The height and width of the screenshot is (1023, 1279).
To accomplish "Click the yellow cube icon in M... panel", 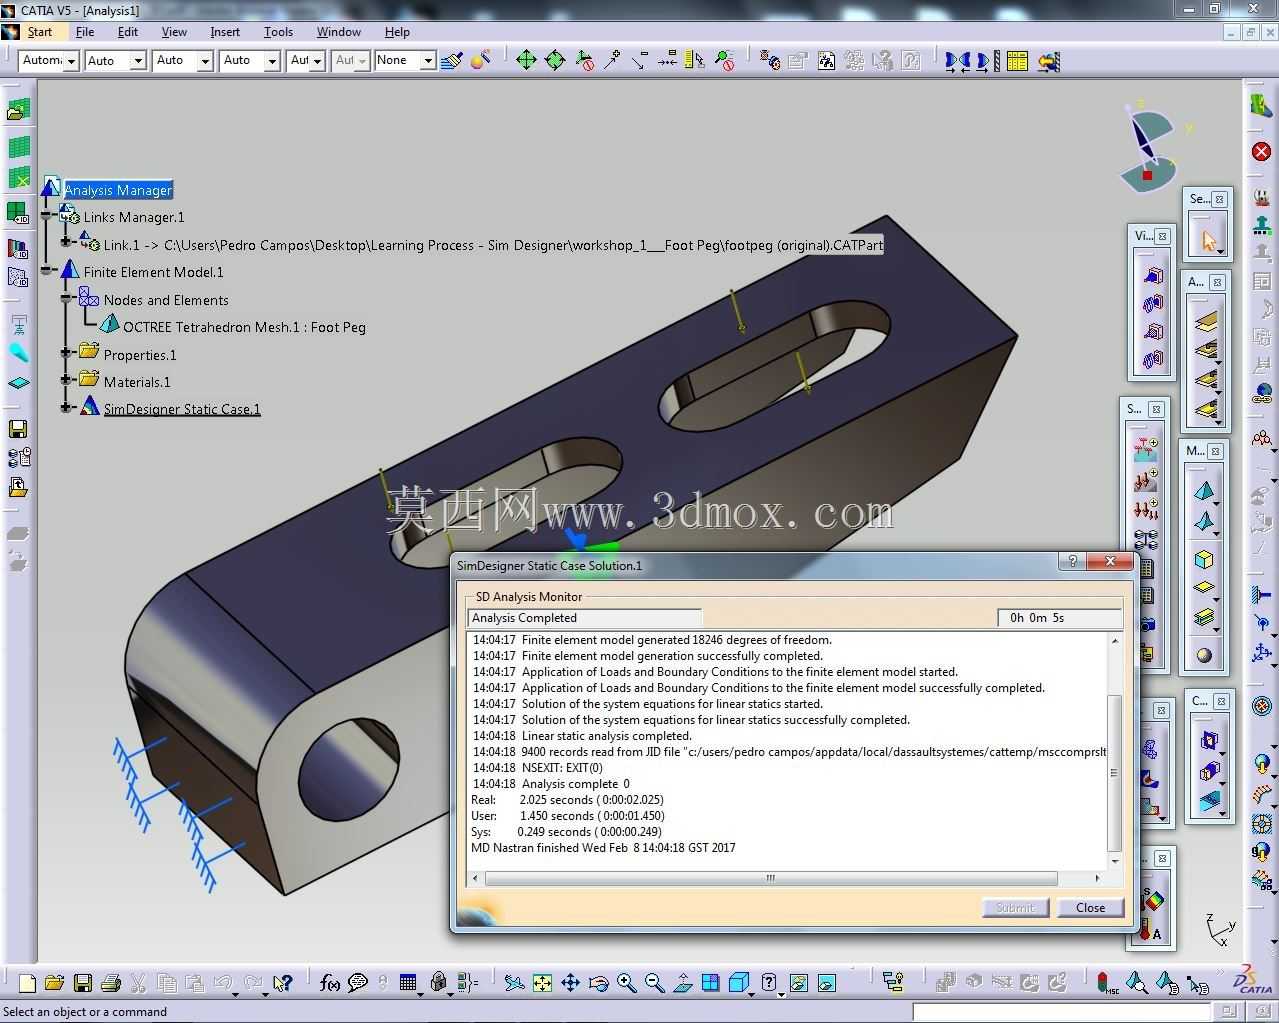I will (x=1204, y=559).
